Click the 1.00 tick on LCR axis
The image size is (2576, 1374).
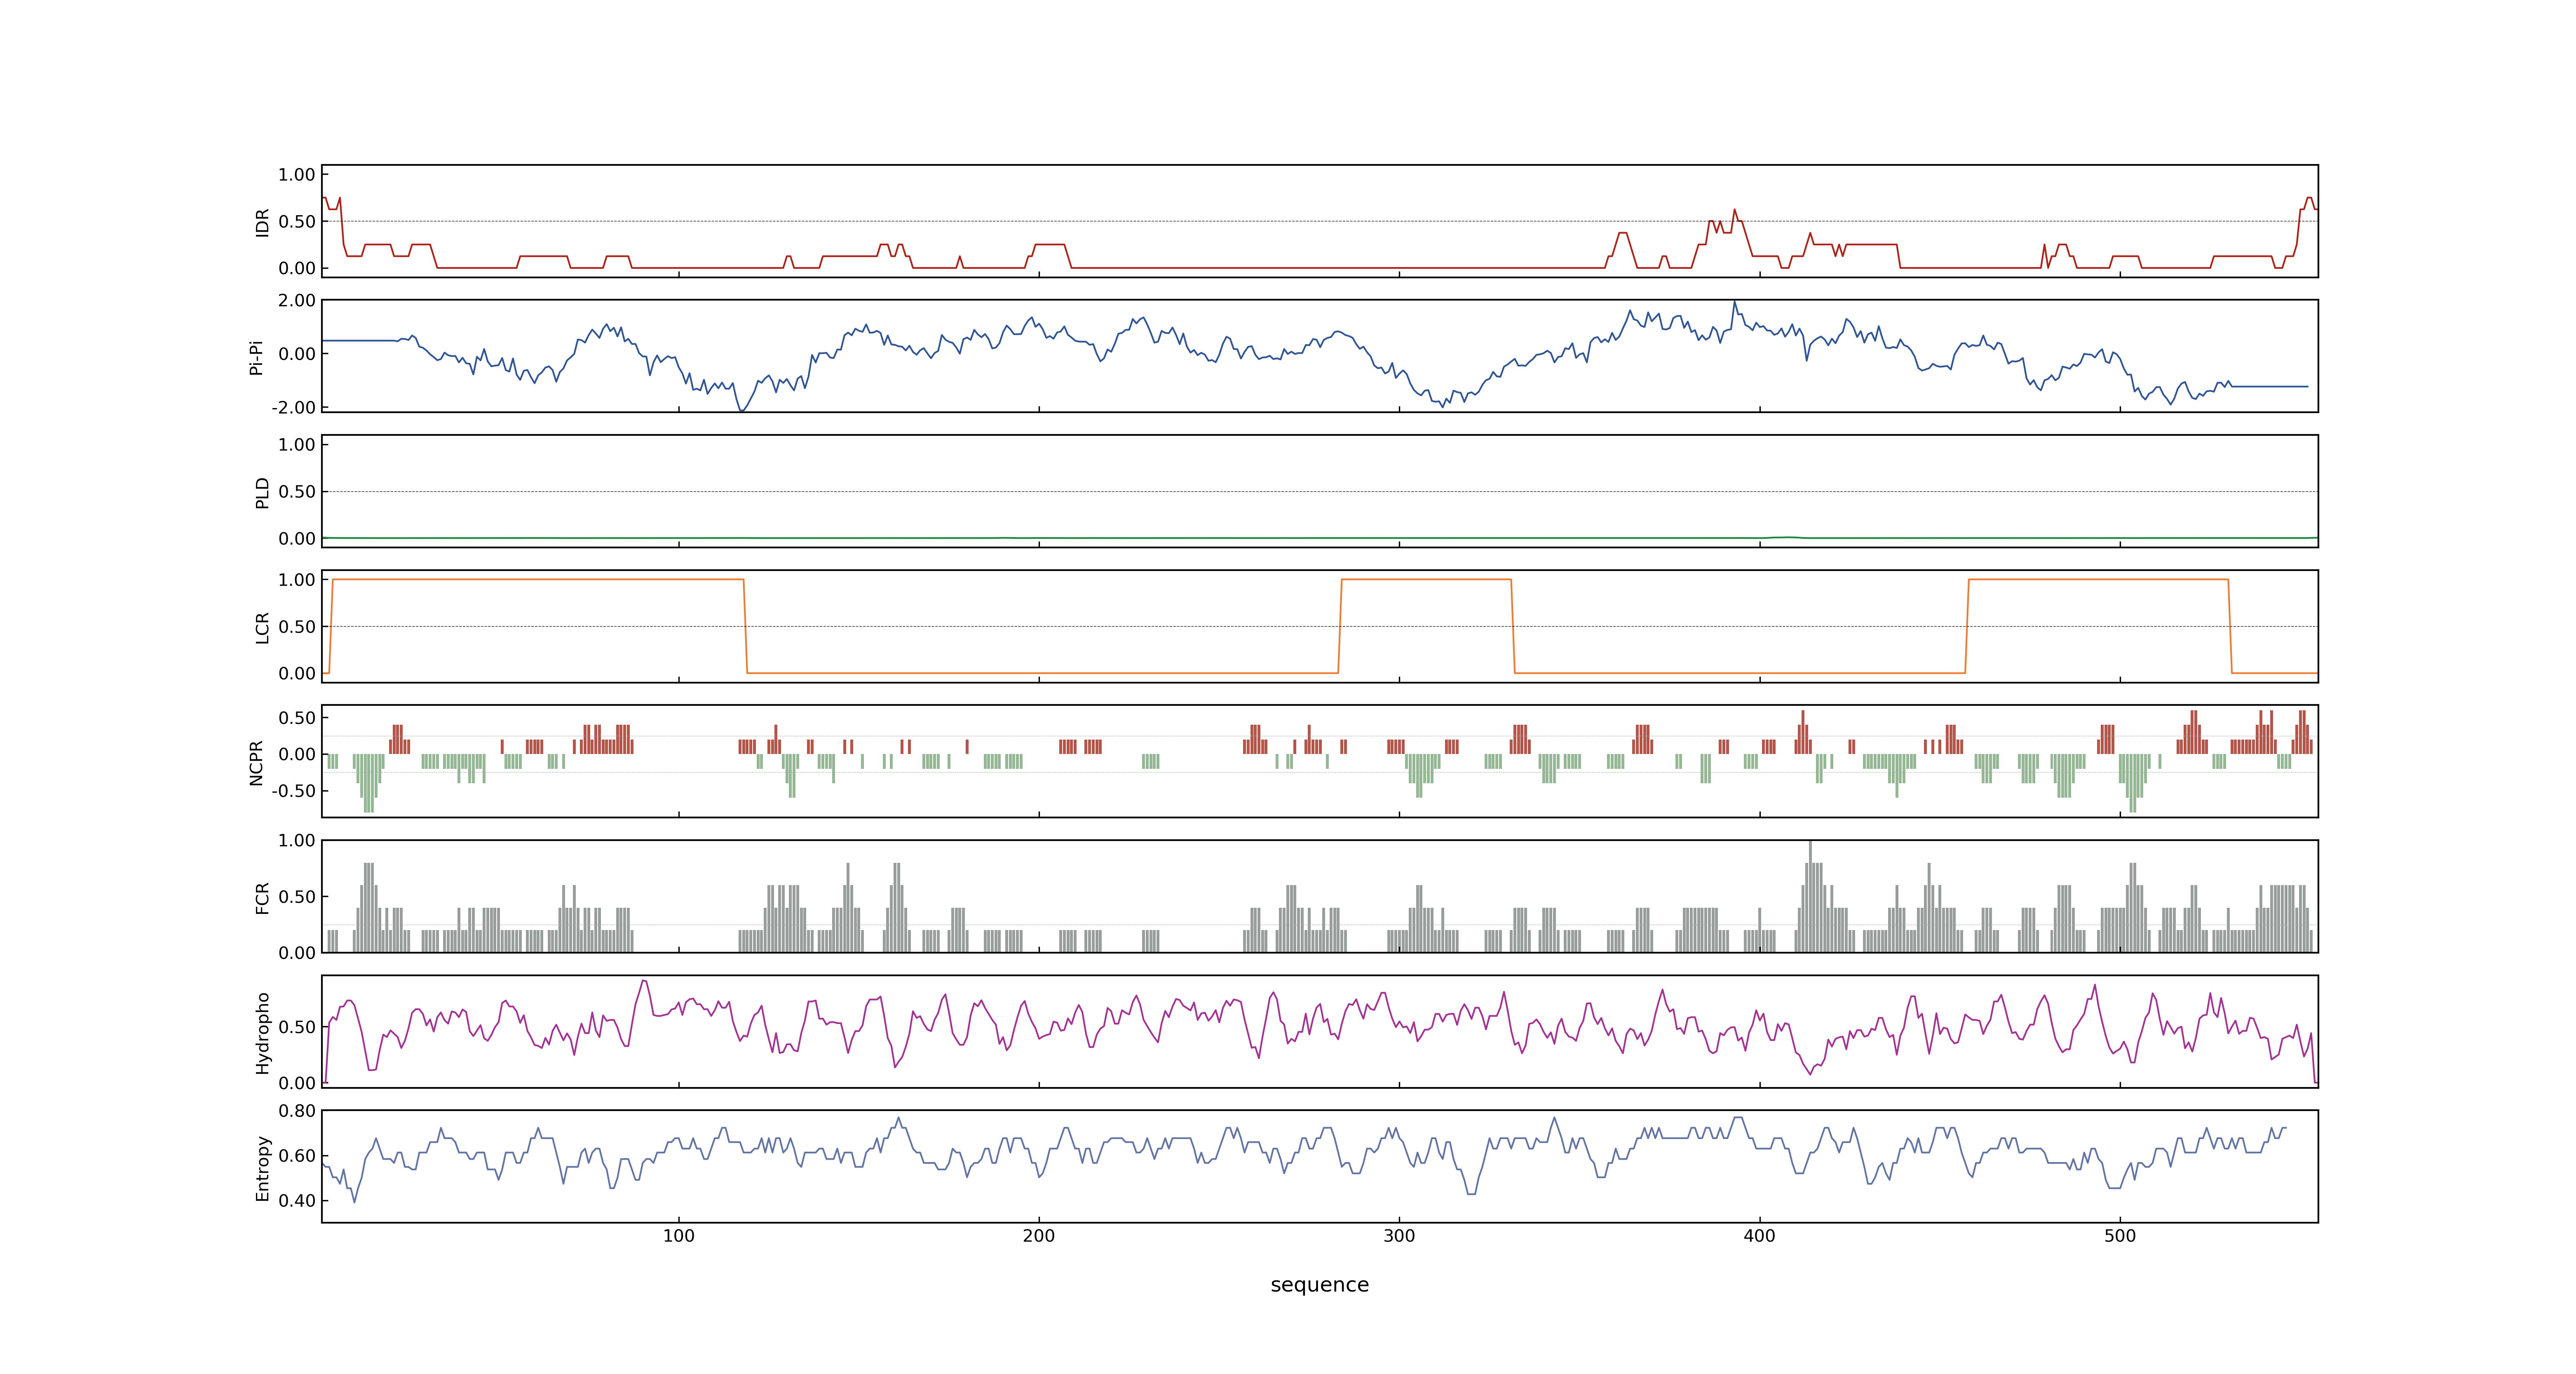point(297,580)
